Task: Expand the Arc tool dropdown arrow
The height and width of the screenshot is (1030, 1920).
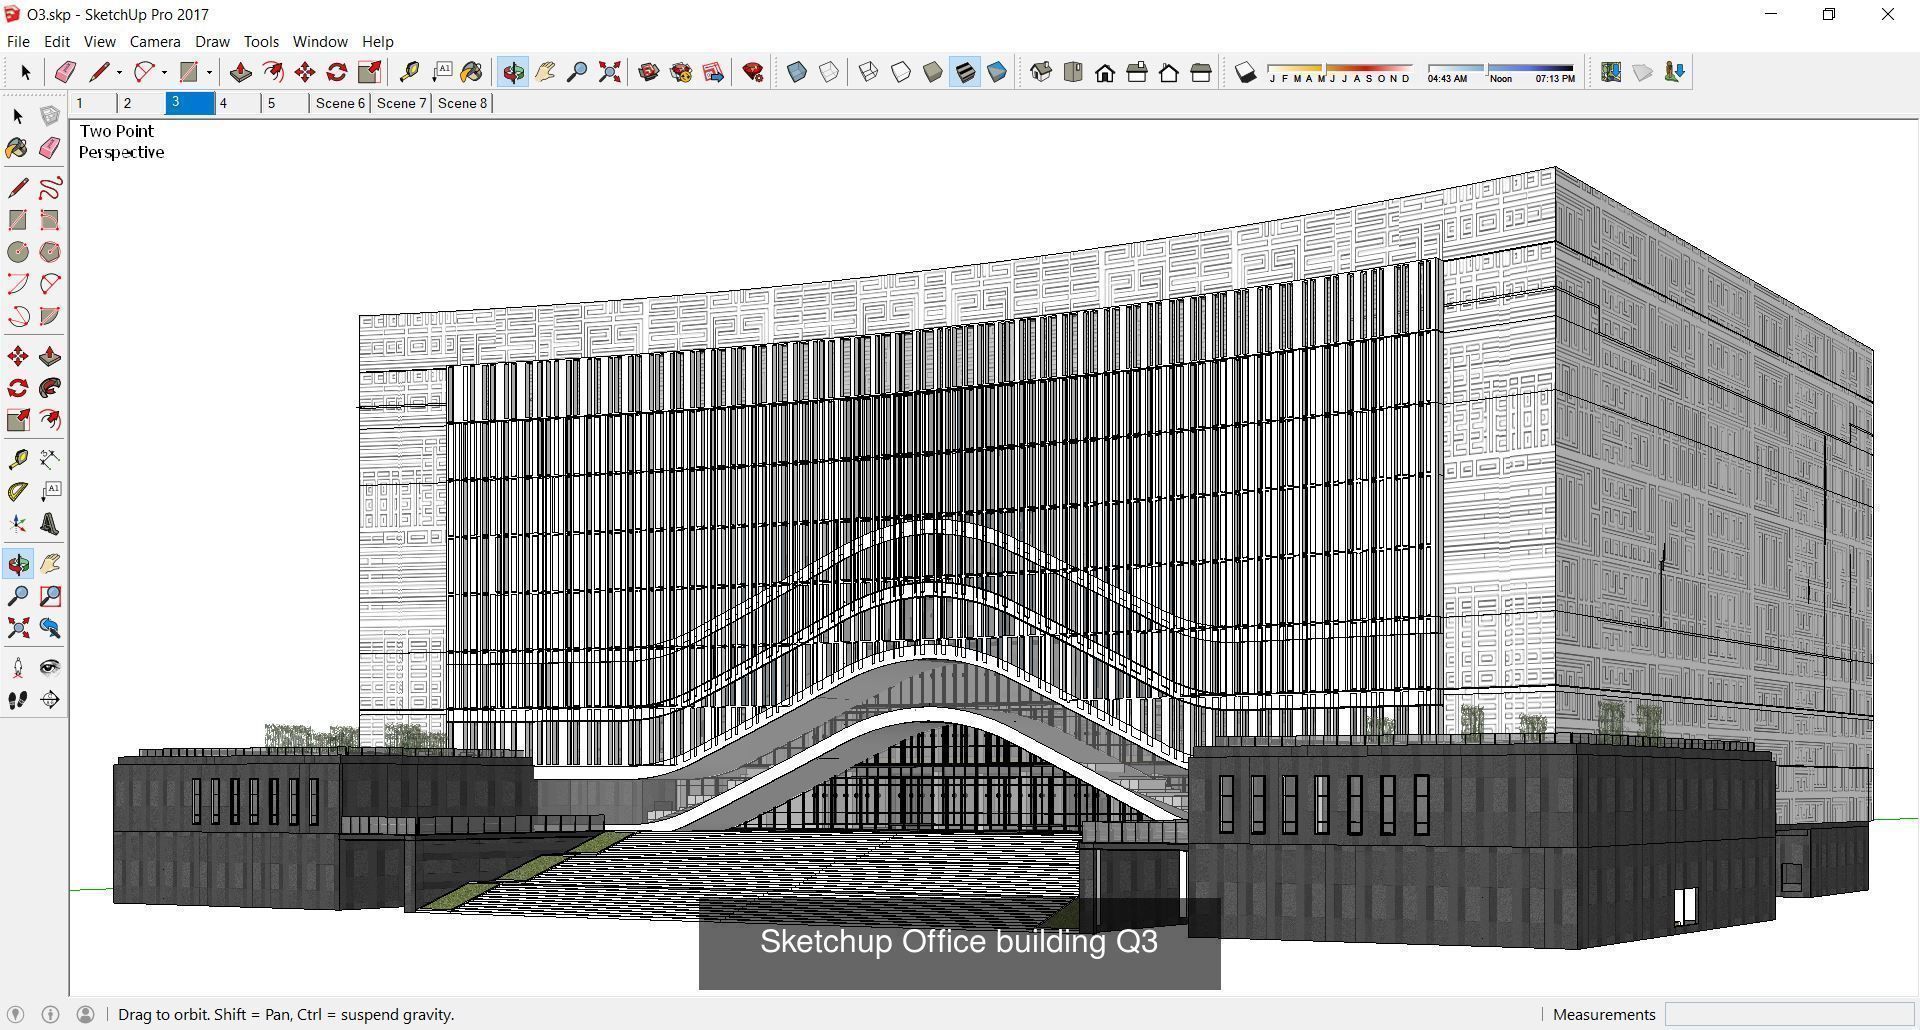Action: click(164, 72)
